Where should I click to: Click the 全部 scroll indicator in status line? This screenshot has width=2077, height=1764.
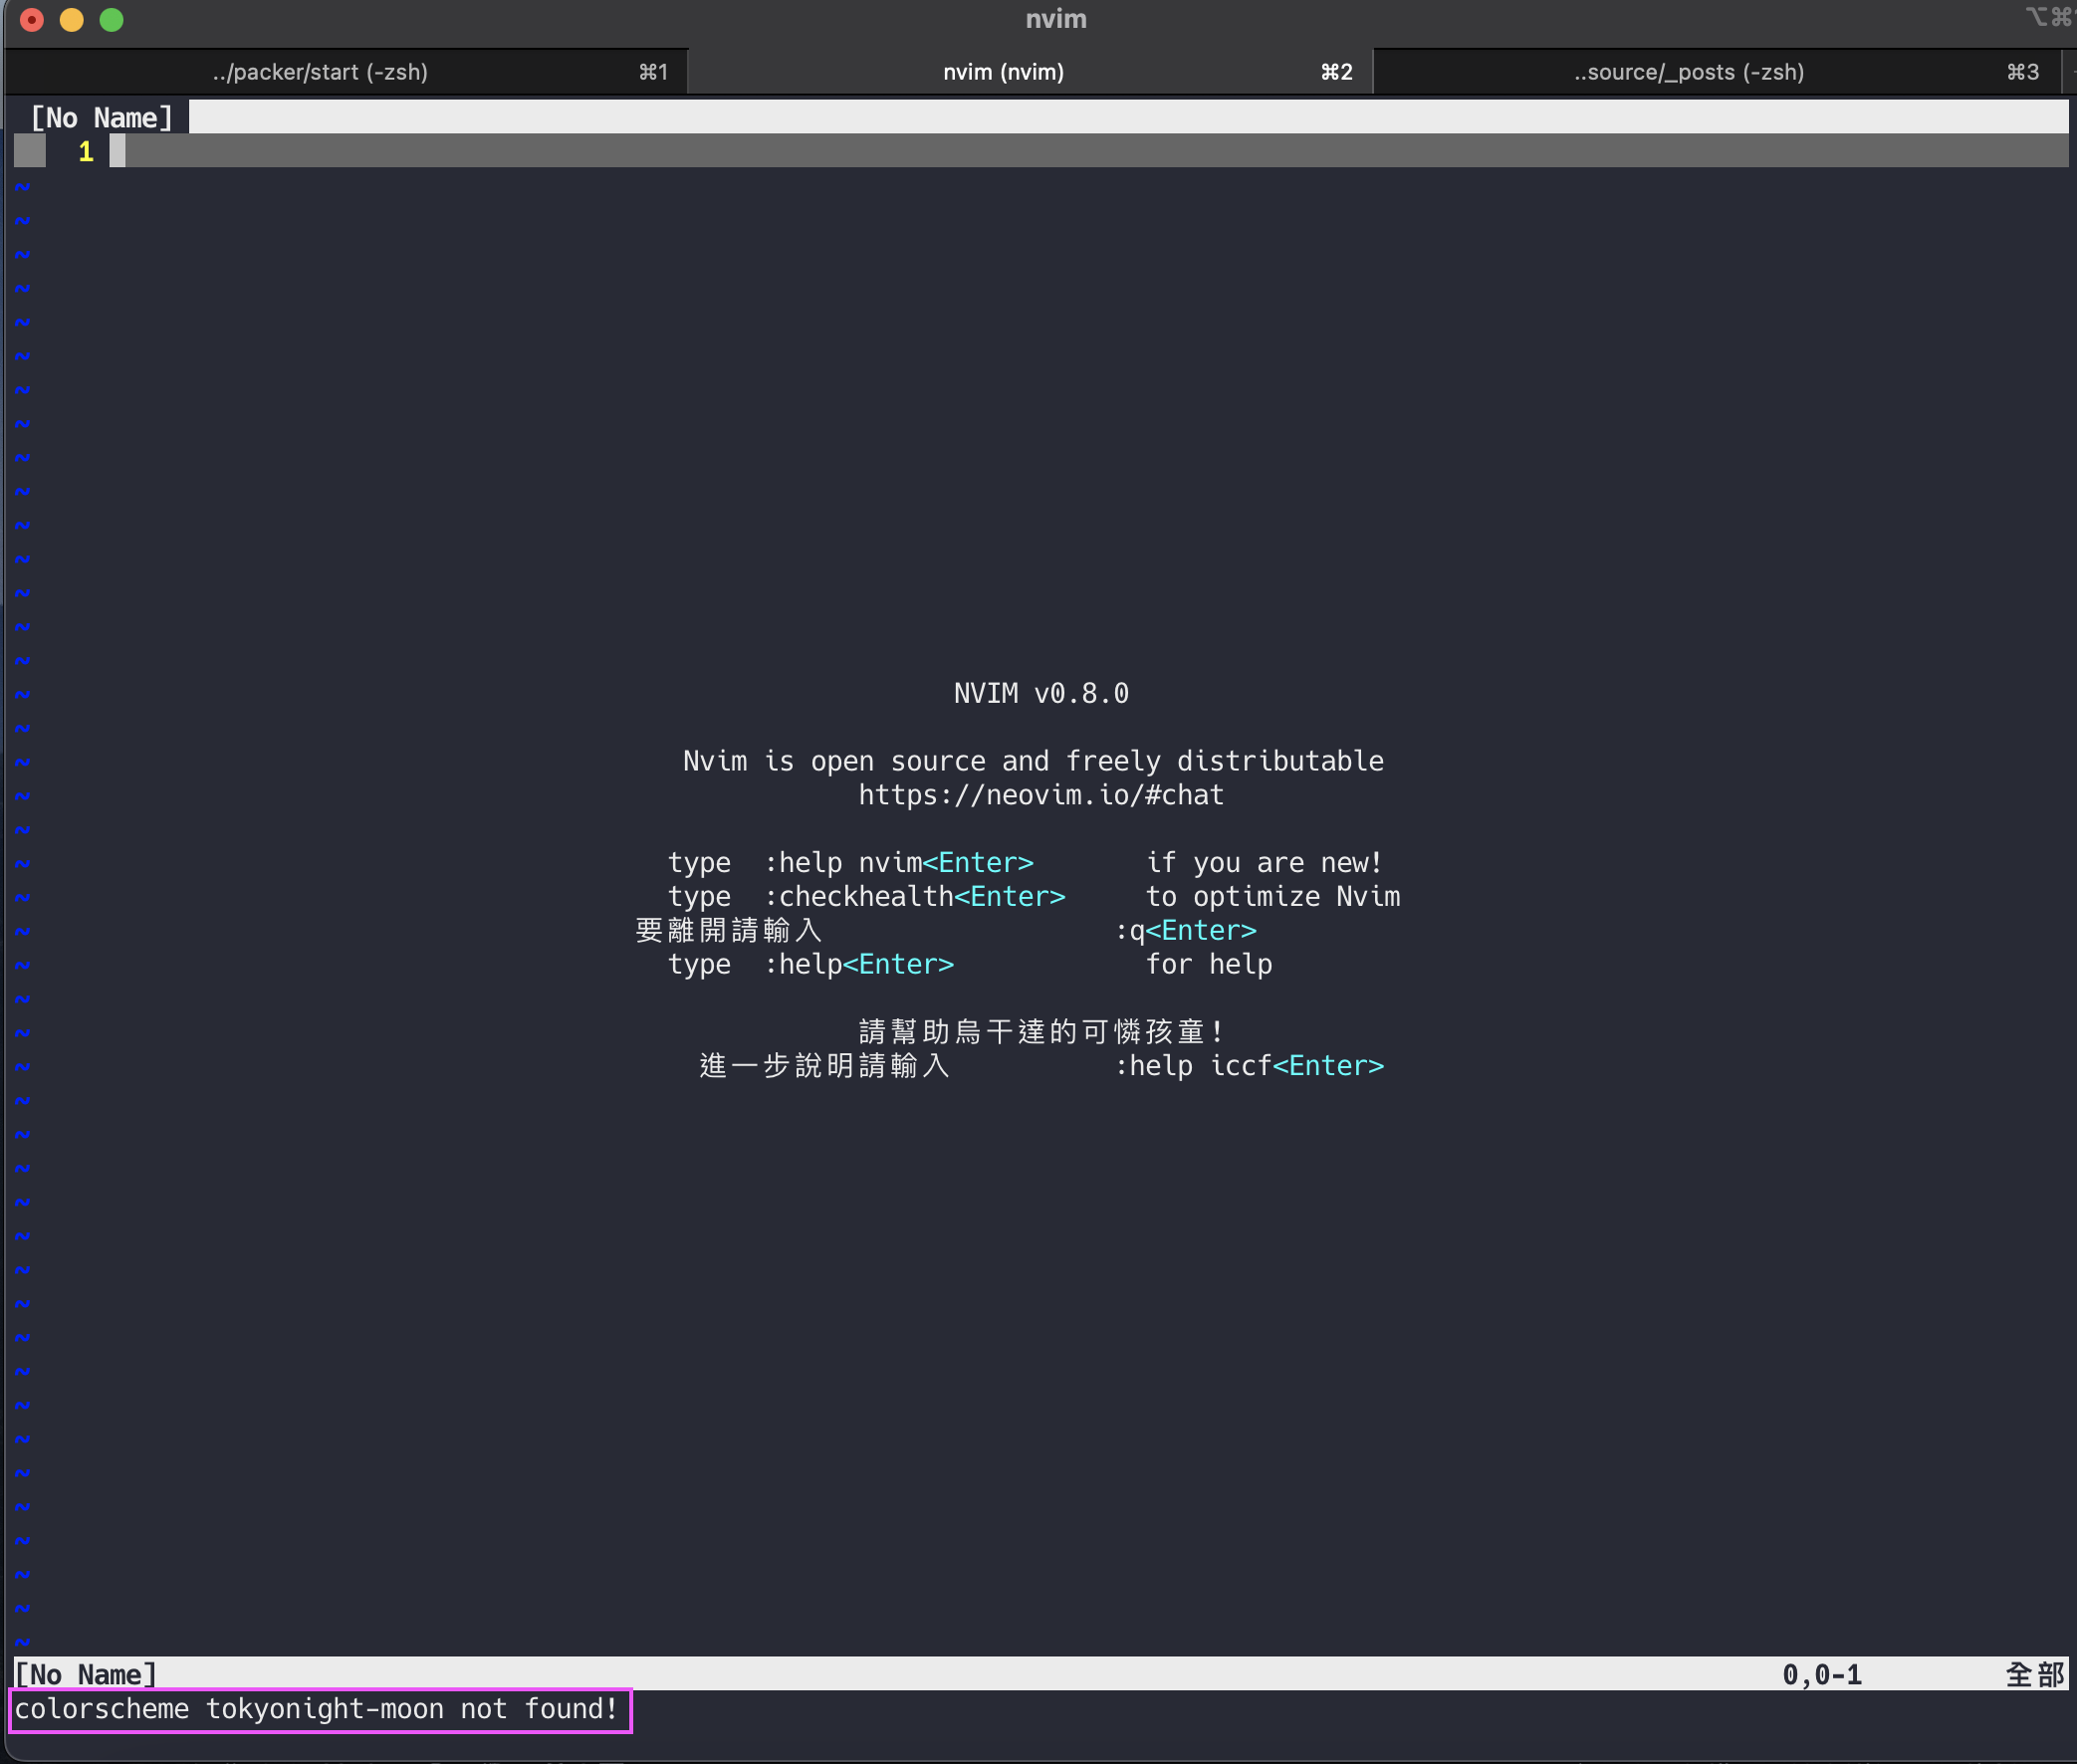click(x=2034, y=1674)
